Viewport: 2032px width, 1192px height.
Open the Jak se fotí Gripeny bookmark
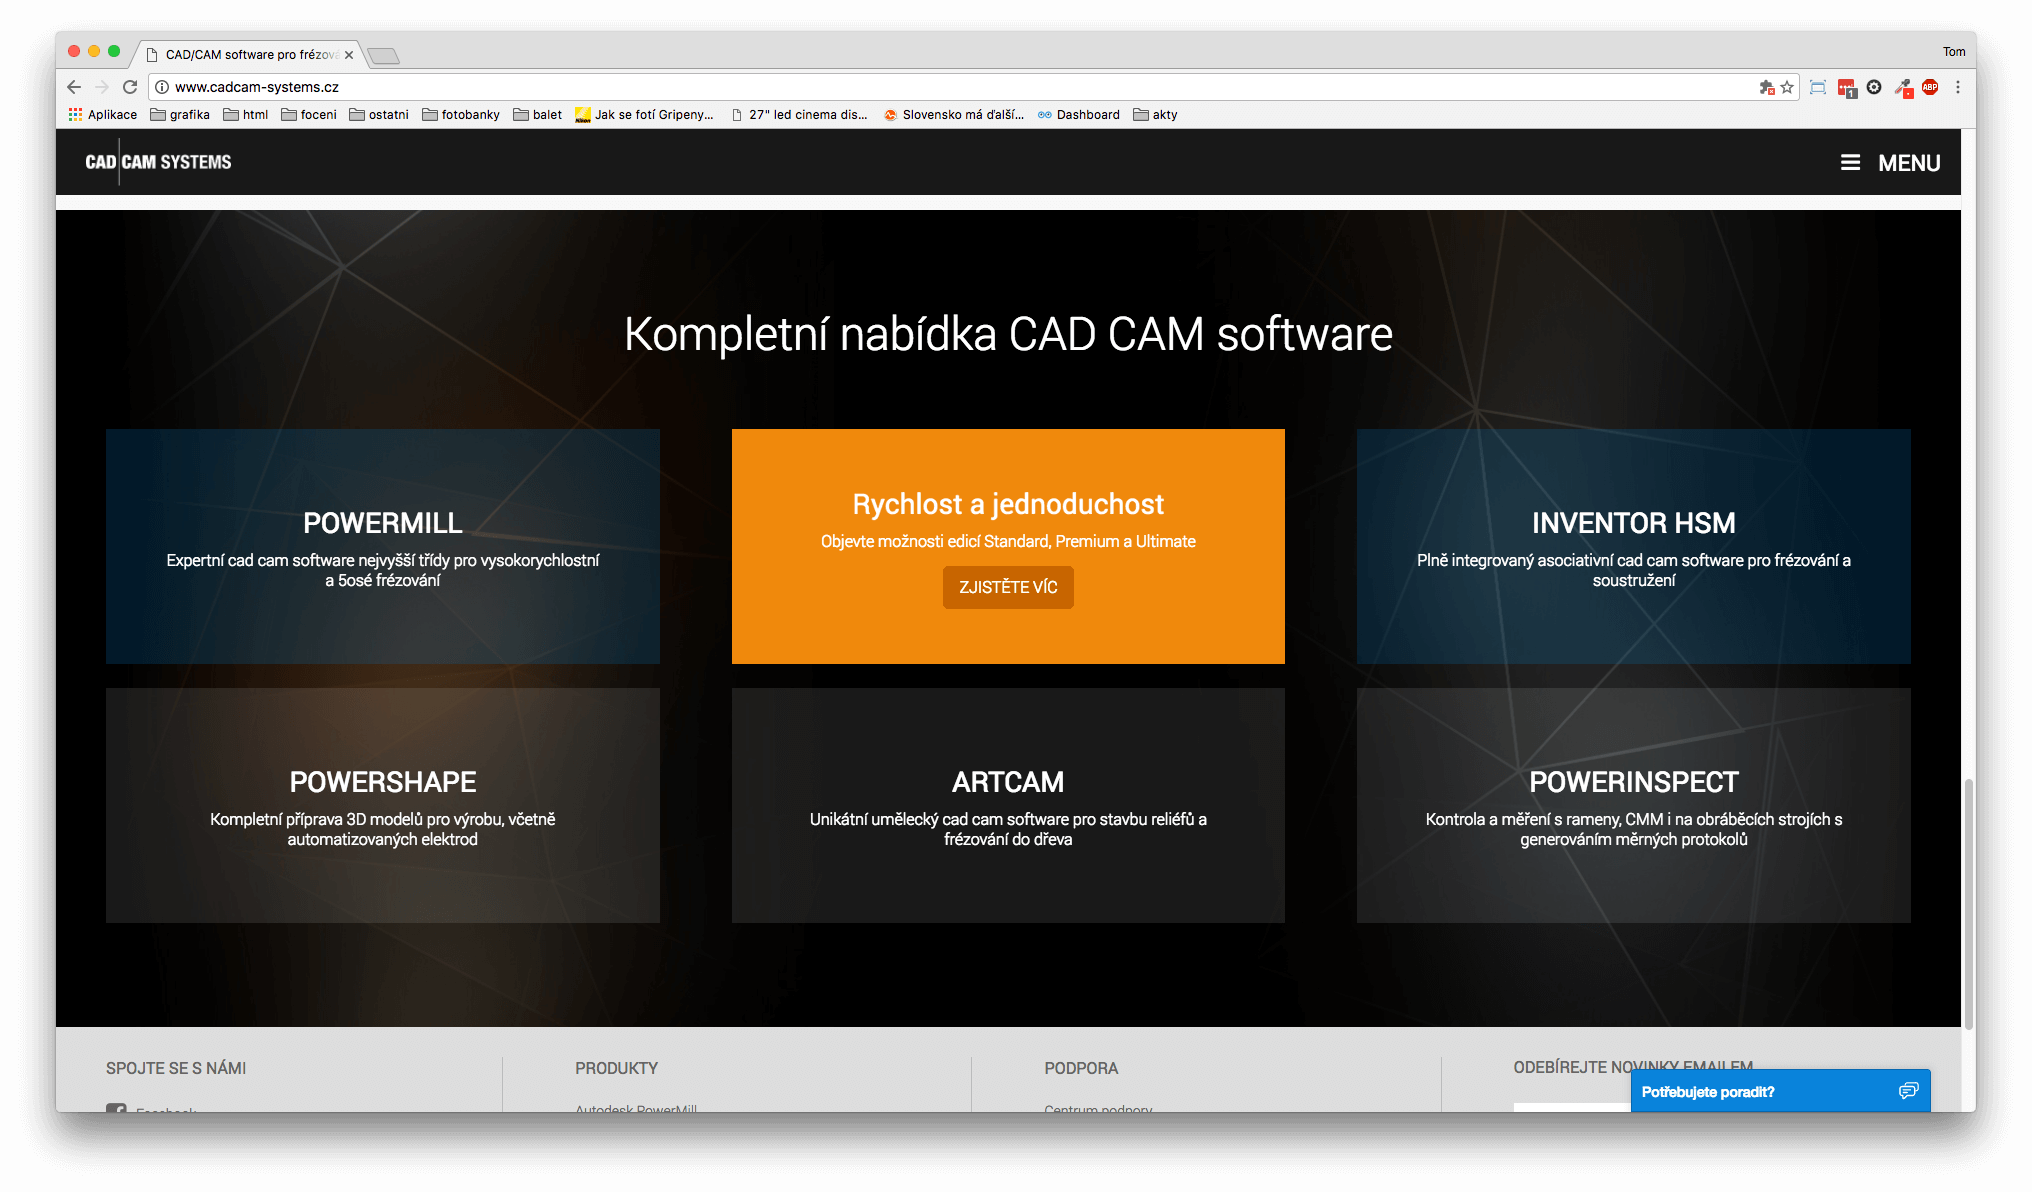pyautogui.click(x=644, y=115)
